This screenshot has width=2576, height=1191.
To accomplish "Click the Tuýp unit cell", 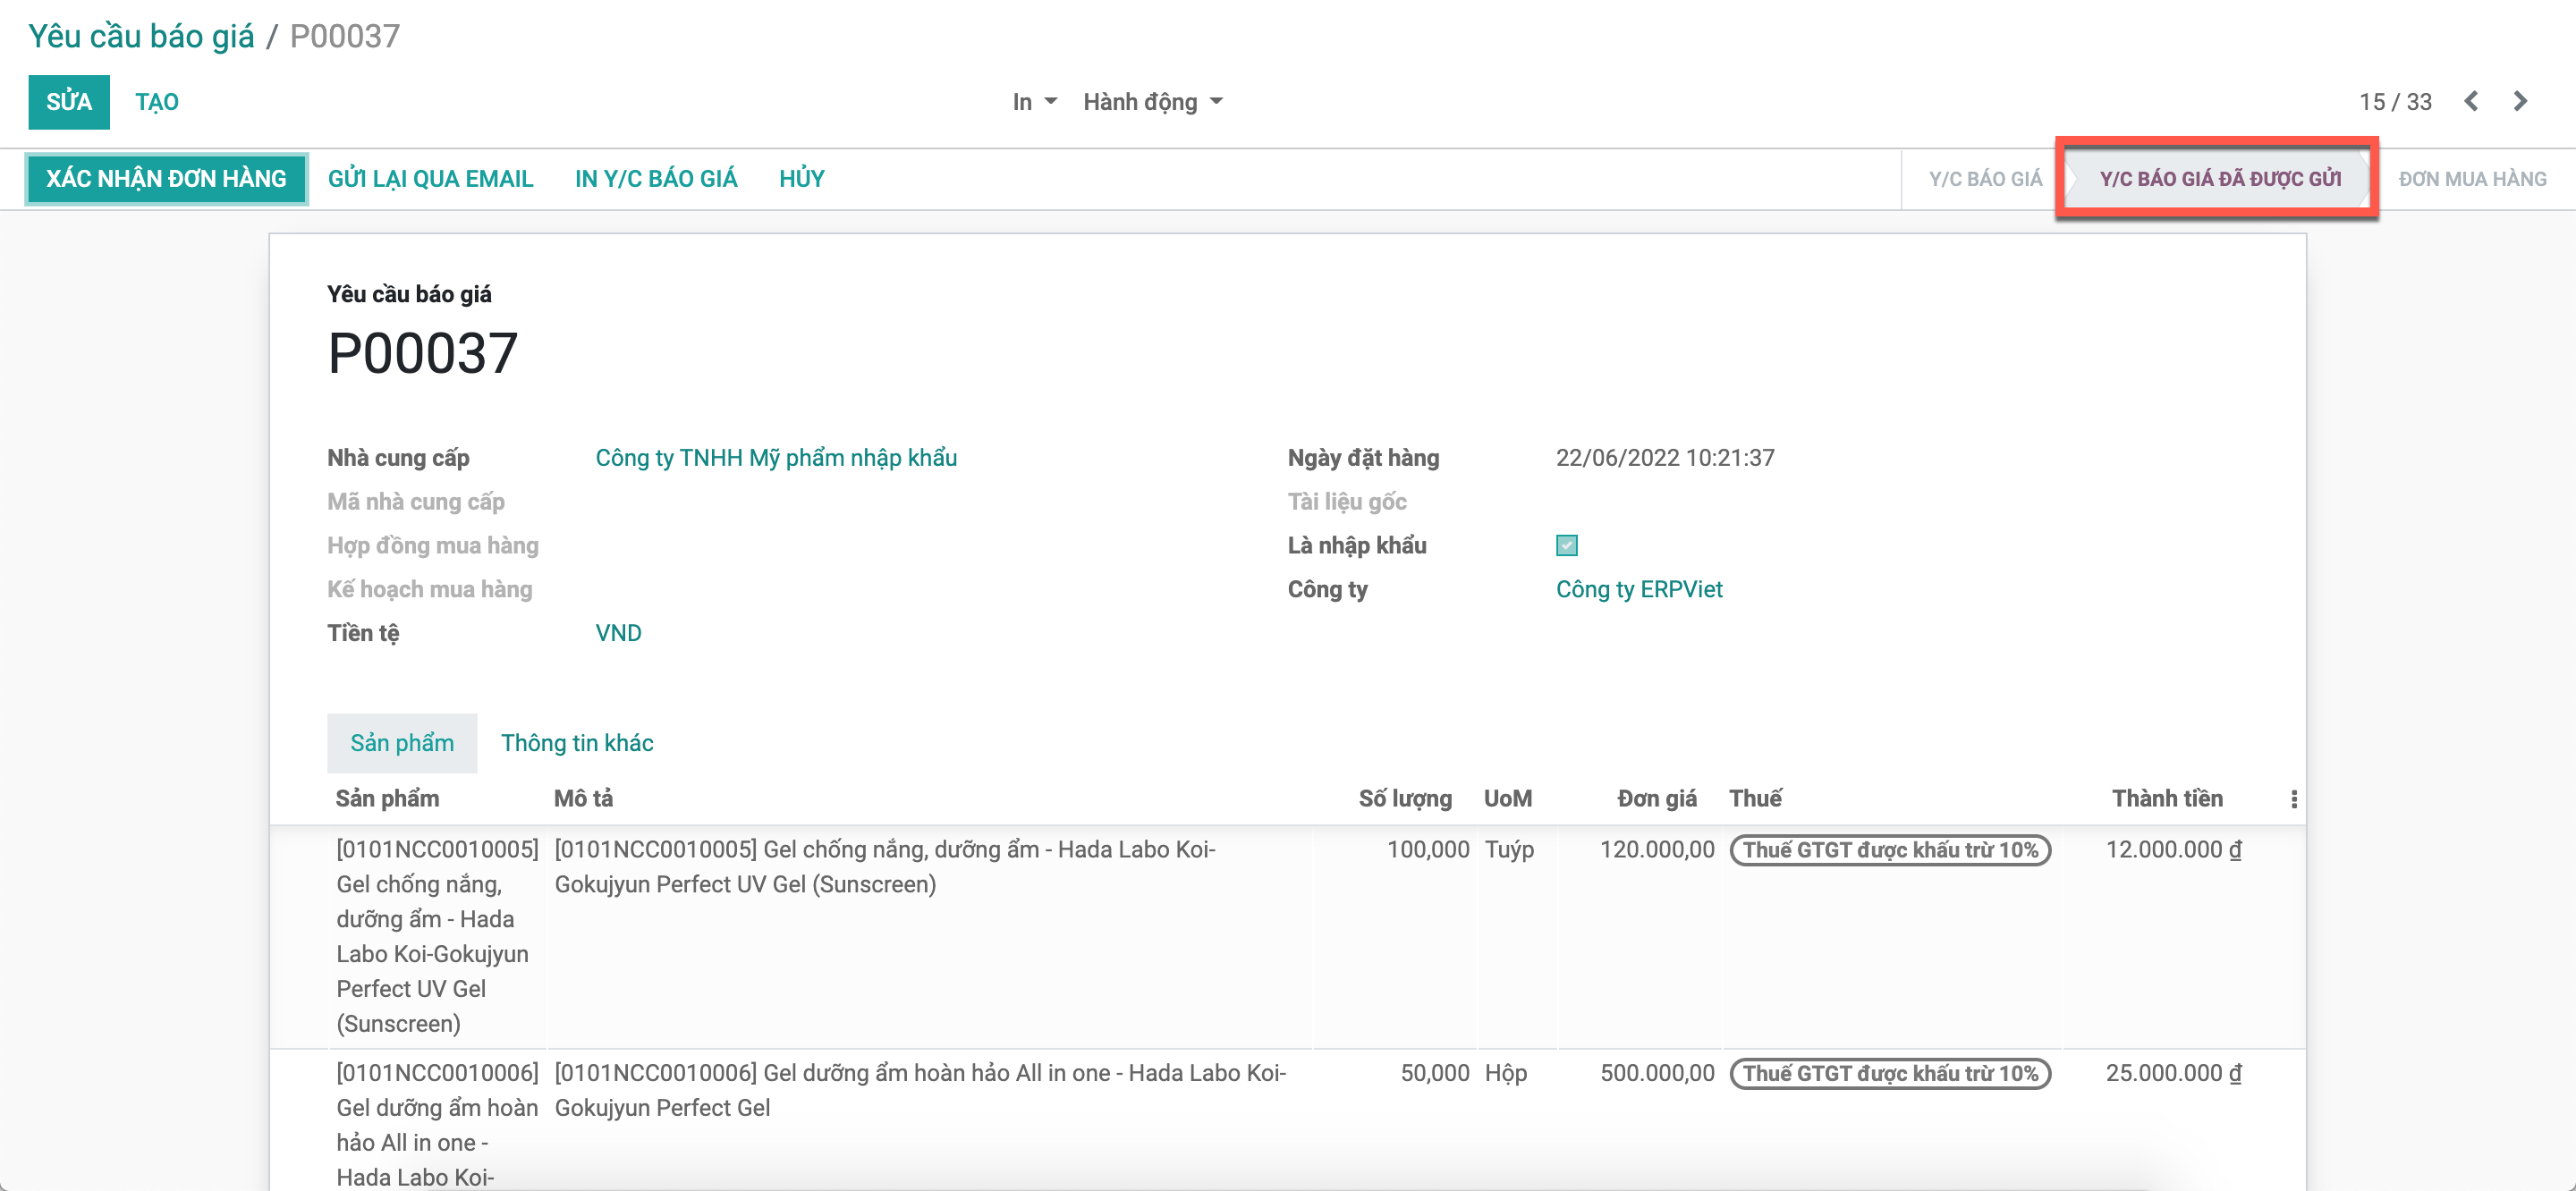I will (1509, 850).
